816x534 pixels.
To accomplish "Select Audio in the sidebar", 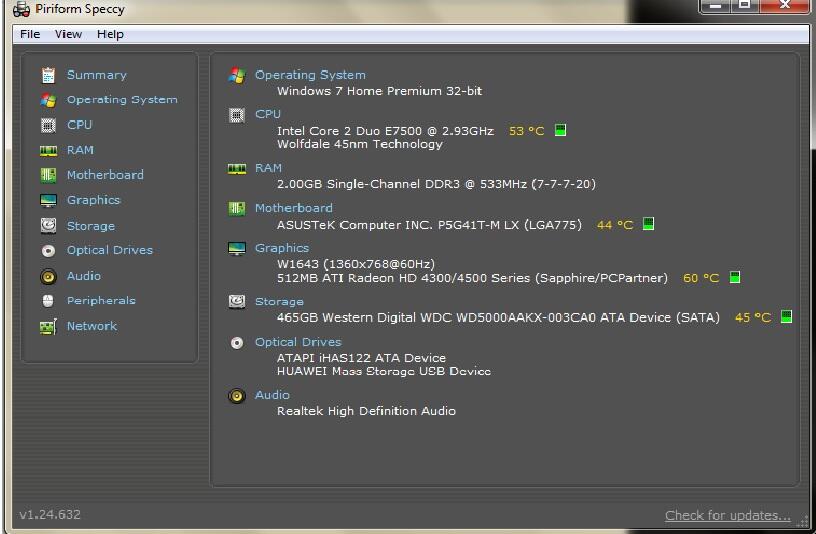I will click(84, 276).
